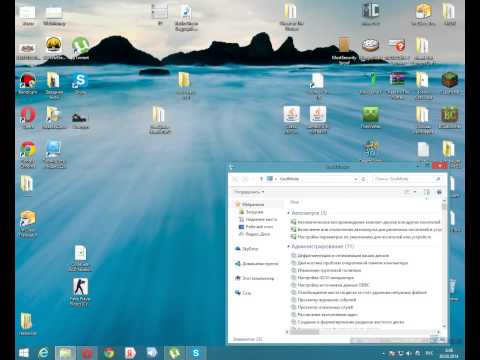Show hidden system tray icons
480x360 pixels.
383,353
